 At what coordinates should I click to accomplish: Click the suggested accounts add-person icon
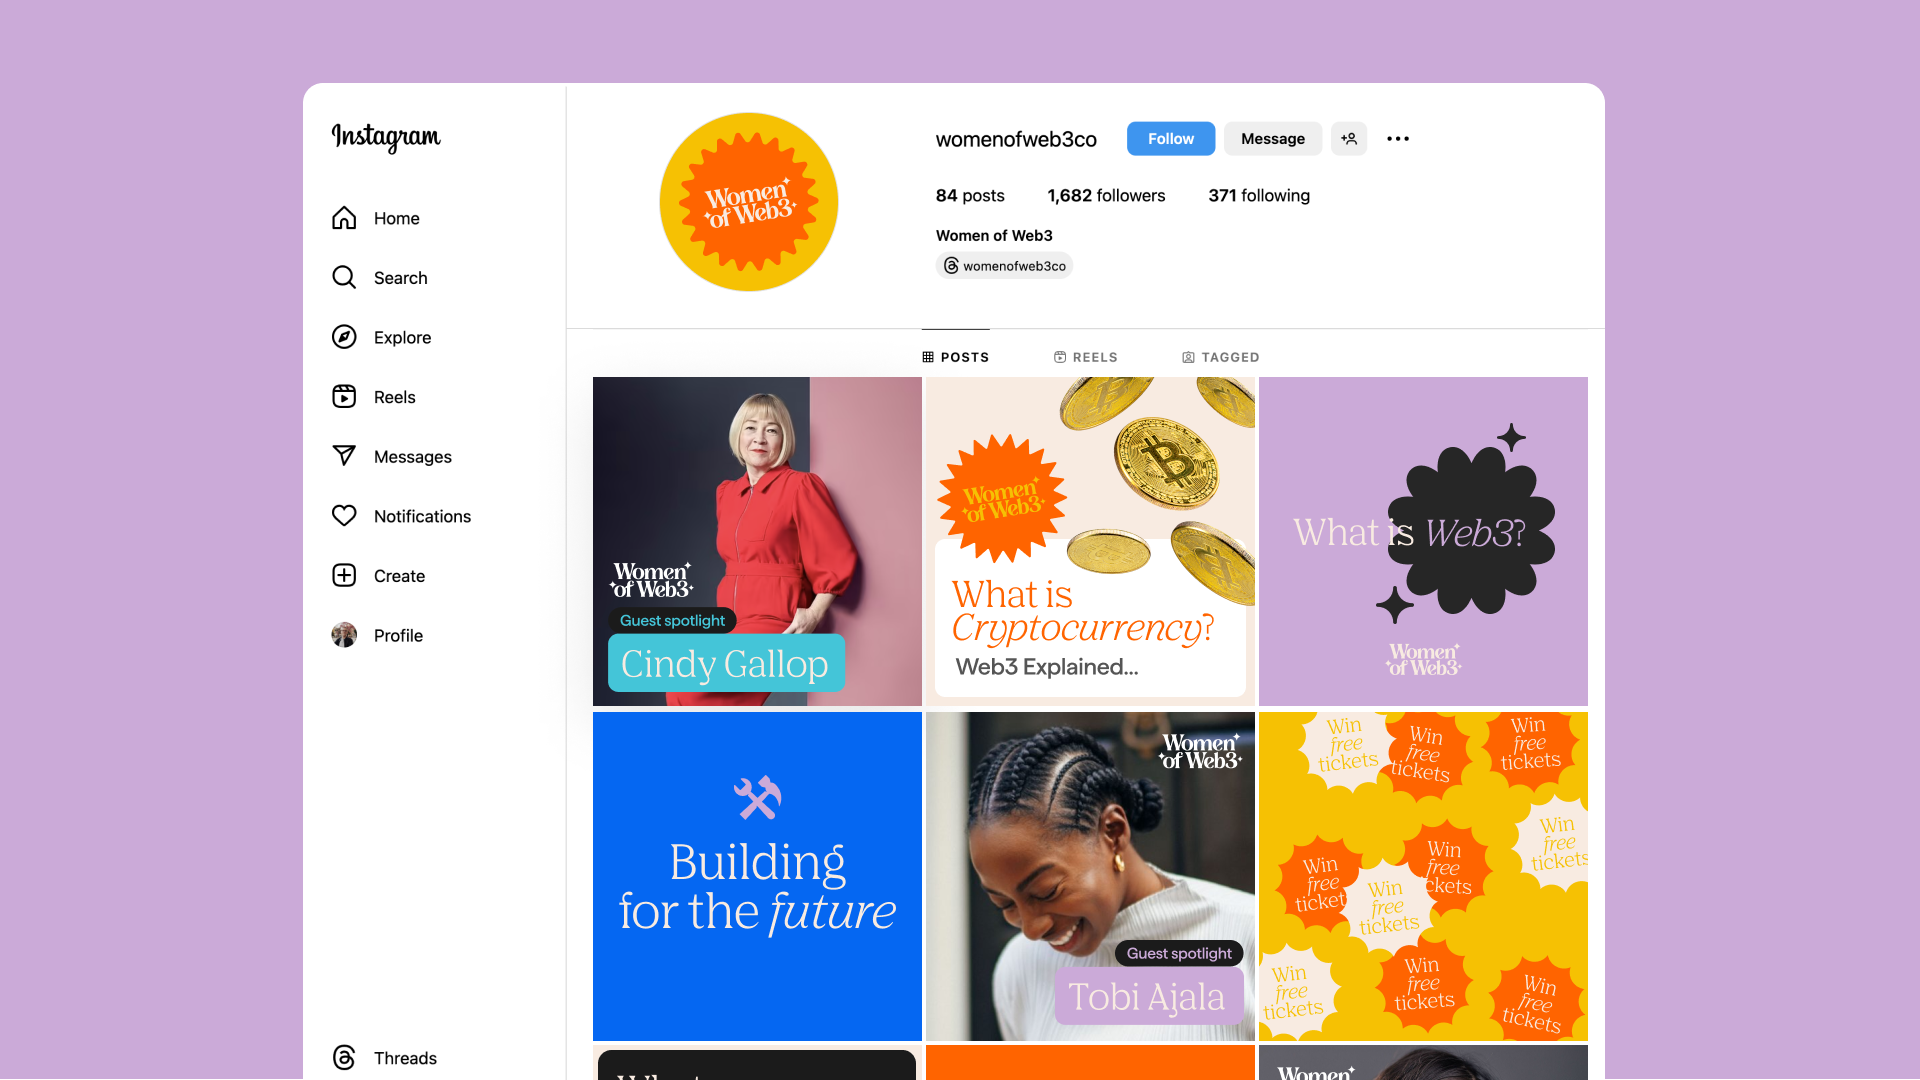[x=1349, y=139]
